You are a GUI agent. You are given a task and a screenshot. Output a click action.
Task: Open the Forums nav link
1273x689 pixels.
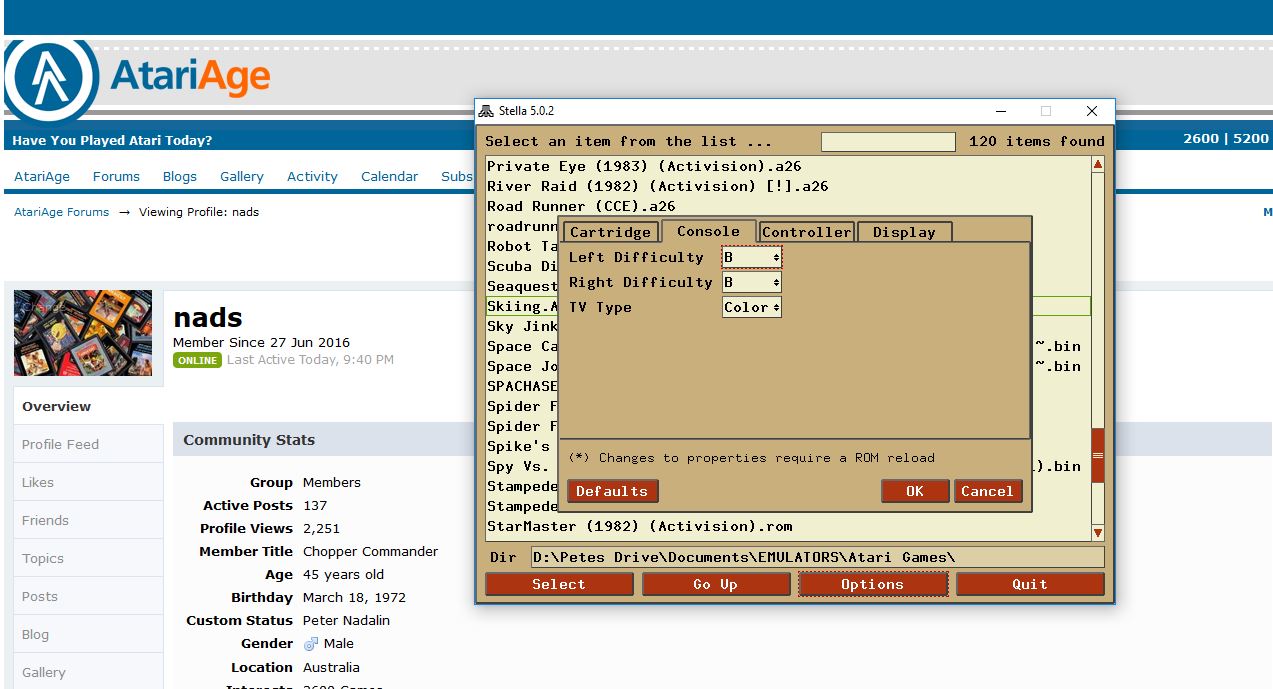(x=116, y=176)
